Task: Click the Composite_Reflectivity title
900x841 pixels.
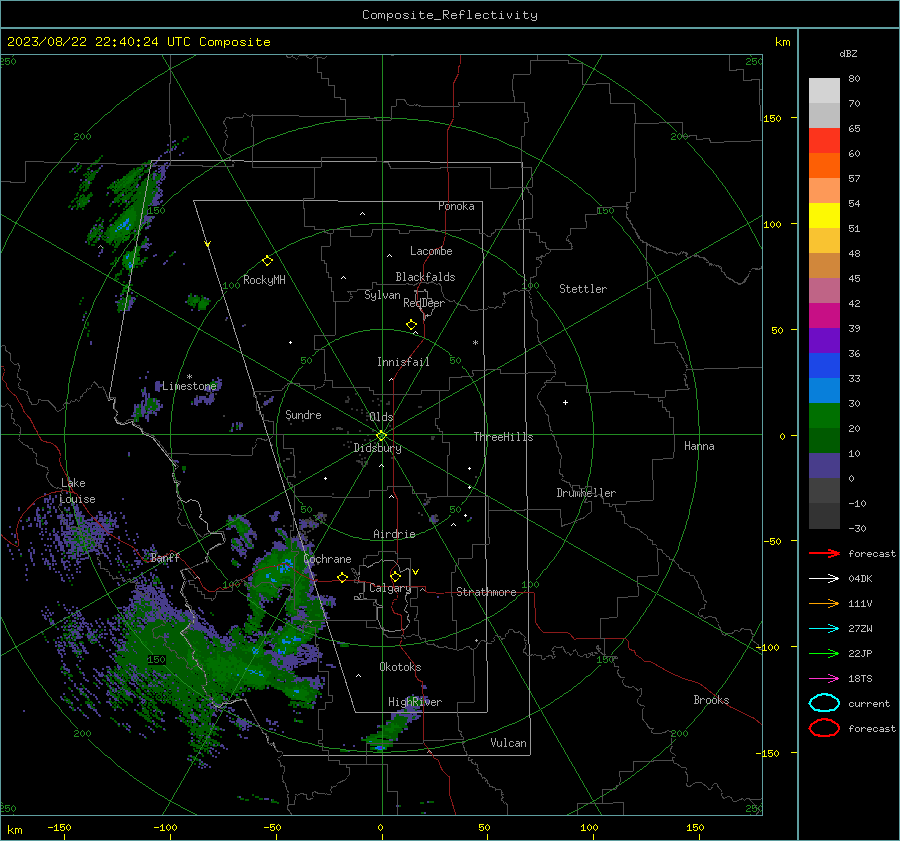Action: pos(449,15)
